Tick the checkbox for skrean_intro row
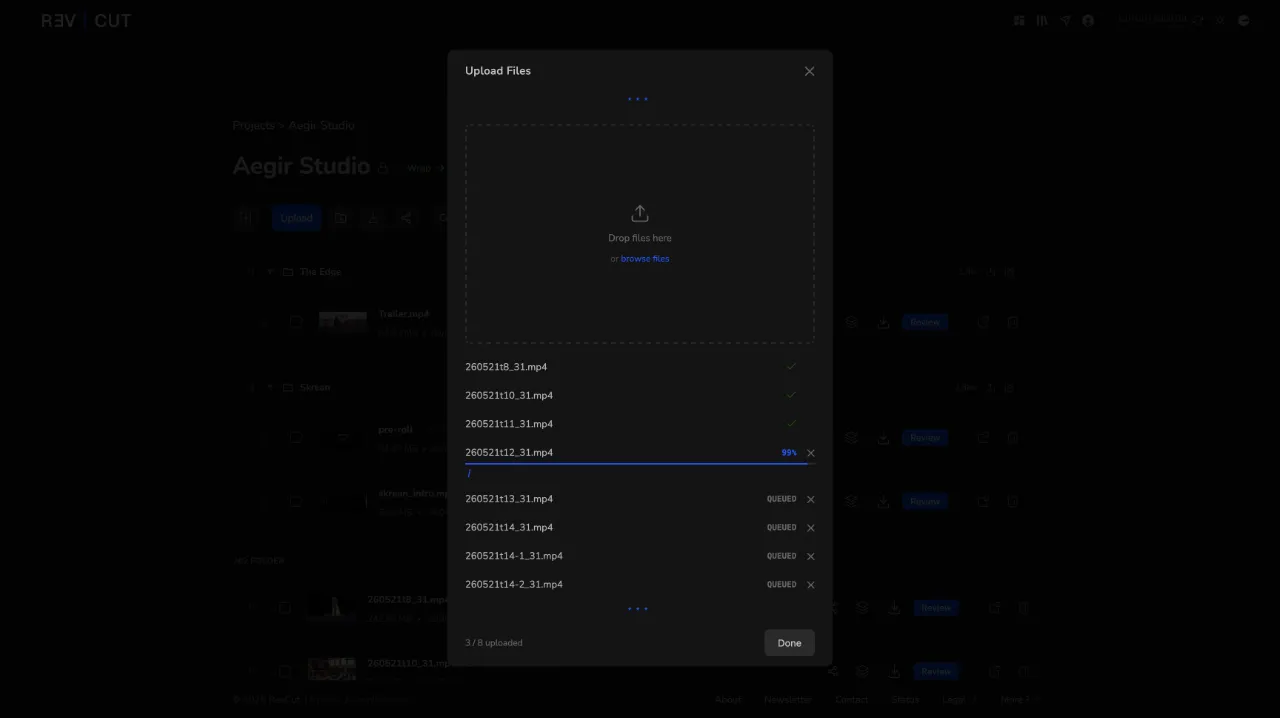 coord(296,502)
